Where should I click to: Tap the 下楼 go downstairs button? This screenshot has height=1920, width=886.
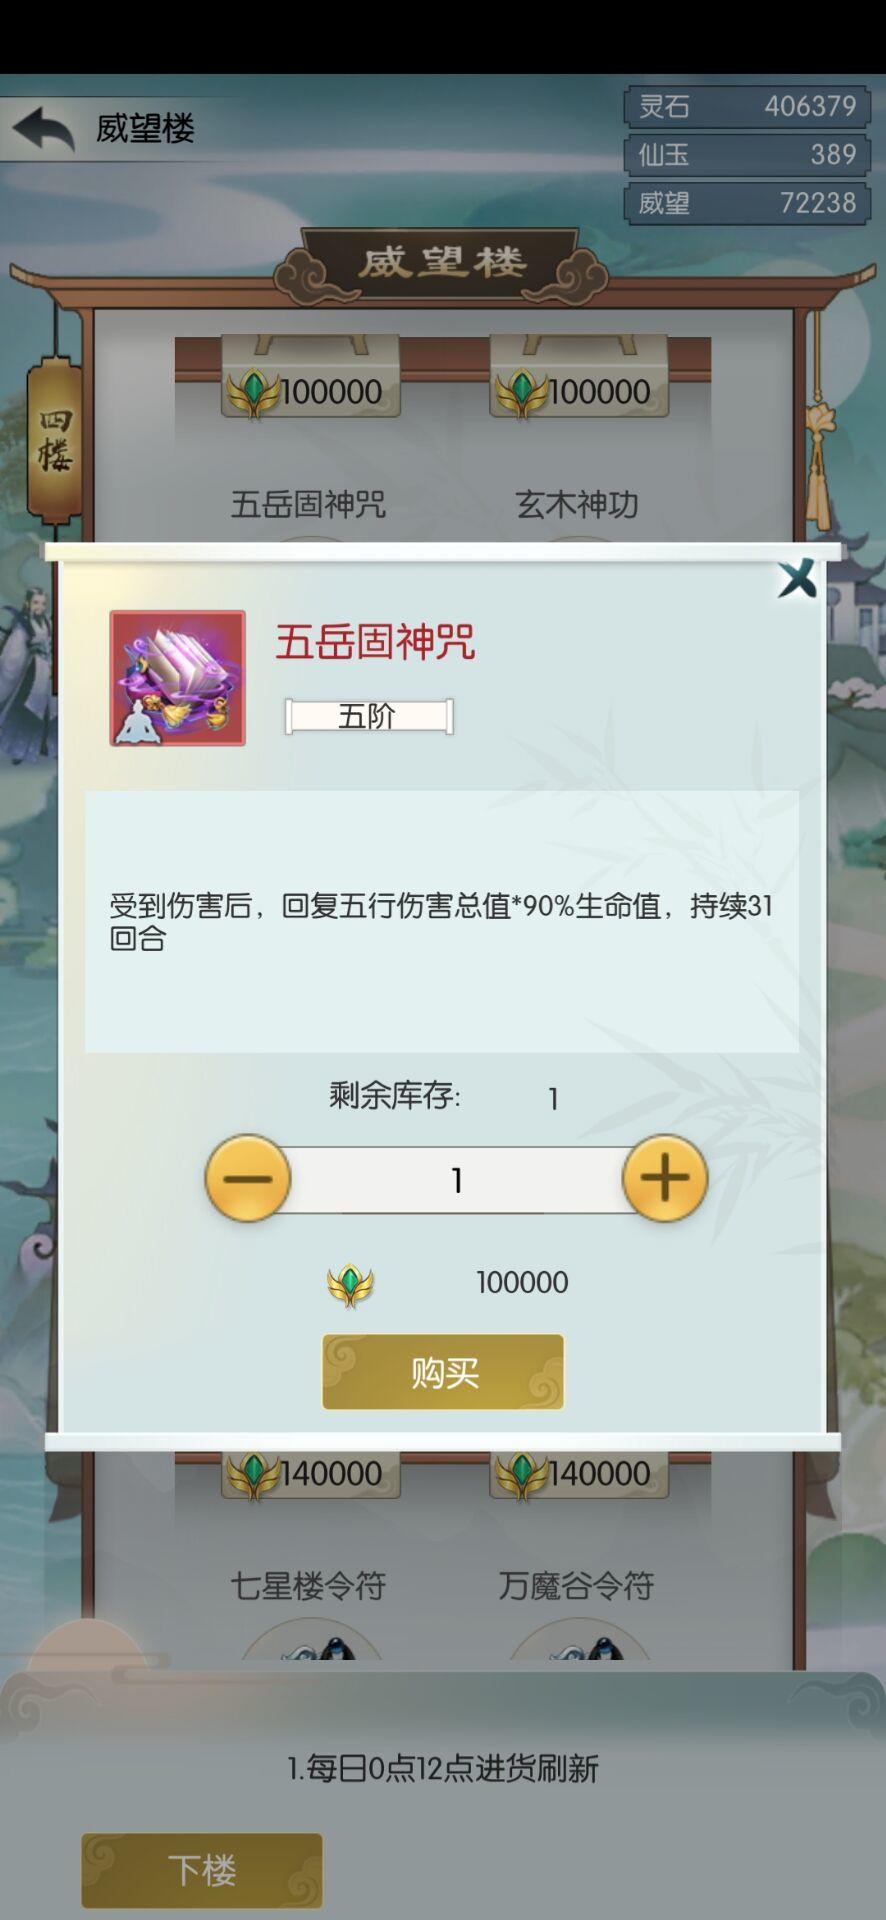[x=202, y=1870]
